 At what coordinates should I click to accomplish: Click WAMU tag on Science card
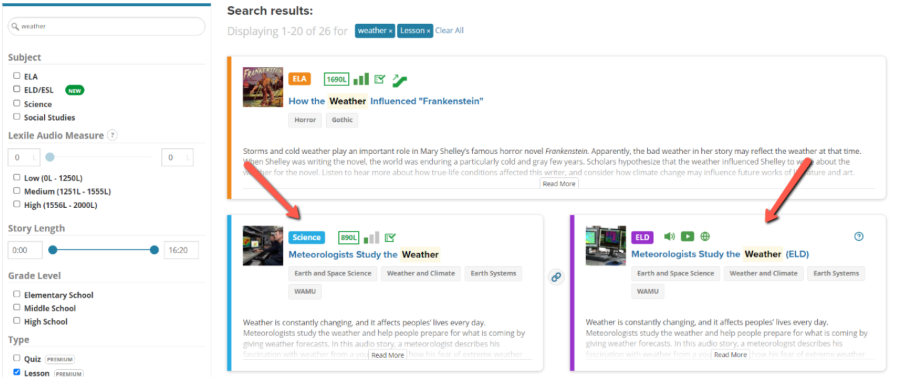pos(305,292)
